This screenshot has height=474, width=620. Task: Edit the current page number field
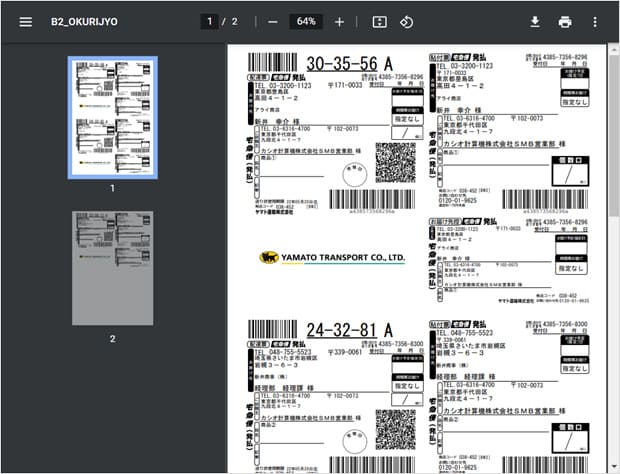click(210, 21)
